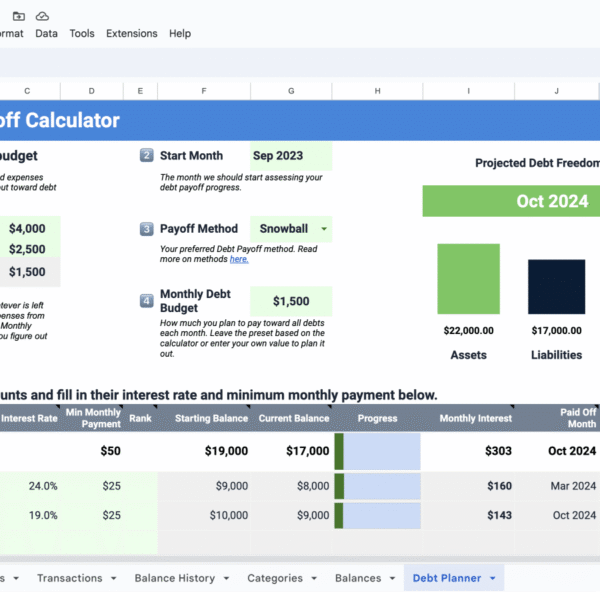Switch to the Balances sheet tab
This screenshot has width=600, height=600.
(x=357, y=578)
